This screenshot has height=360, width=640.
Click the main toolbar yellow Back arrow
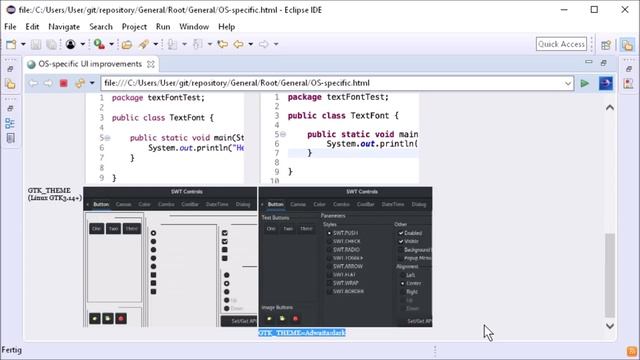(238, 44)
